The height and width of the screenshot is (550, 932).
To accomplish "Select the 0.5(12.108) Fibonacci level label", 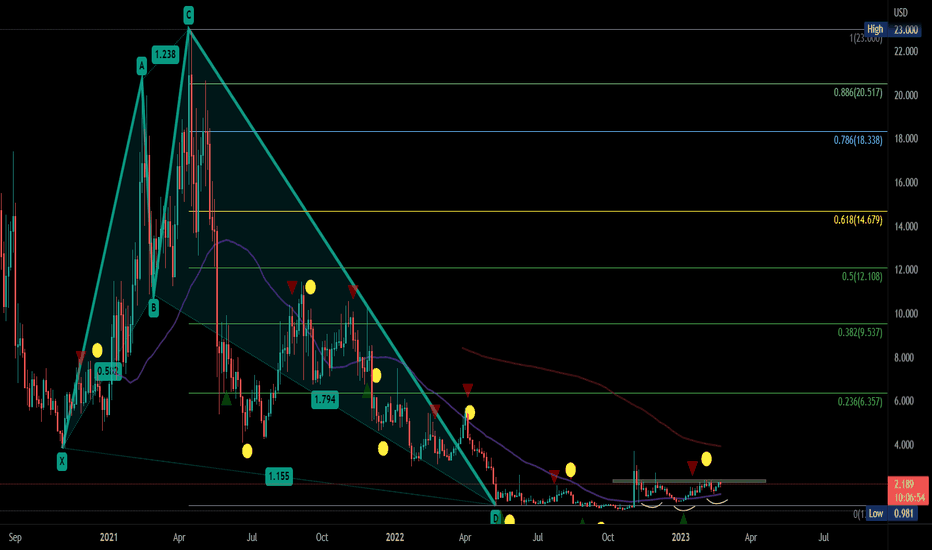I will pos(862,276).
